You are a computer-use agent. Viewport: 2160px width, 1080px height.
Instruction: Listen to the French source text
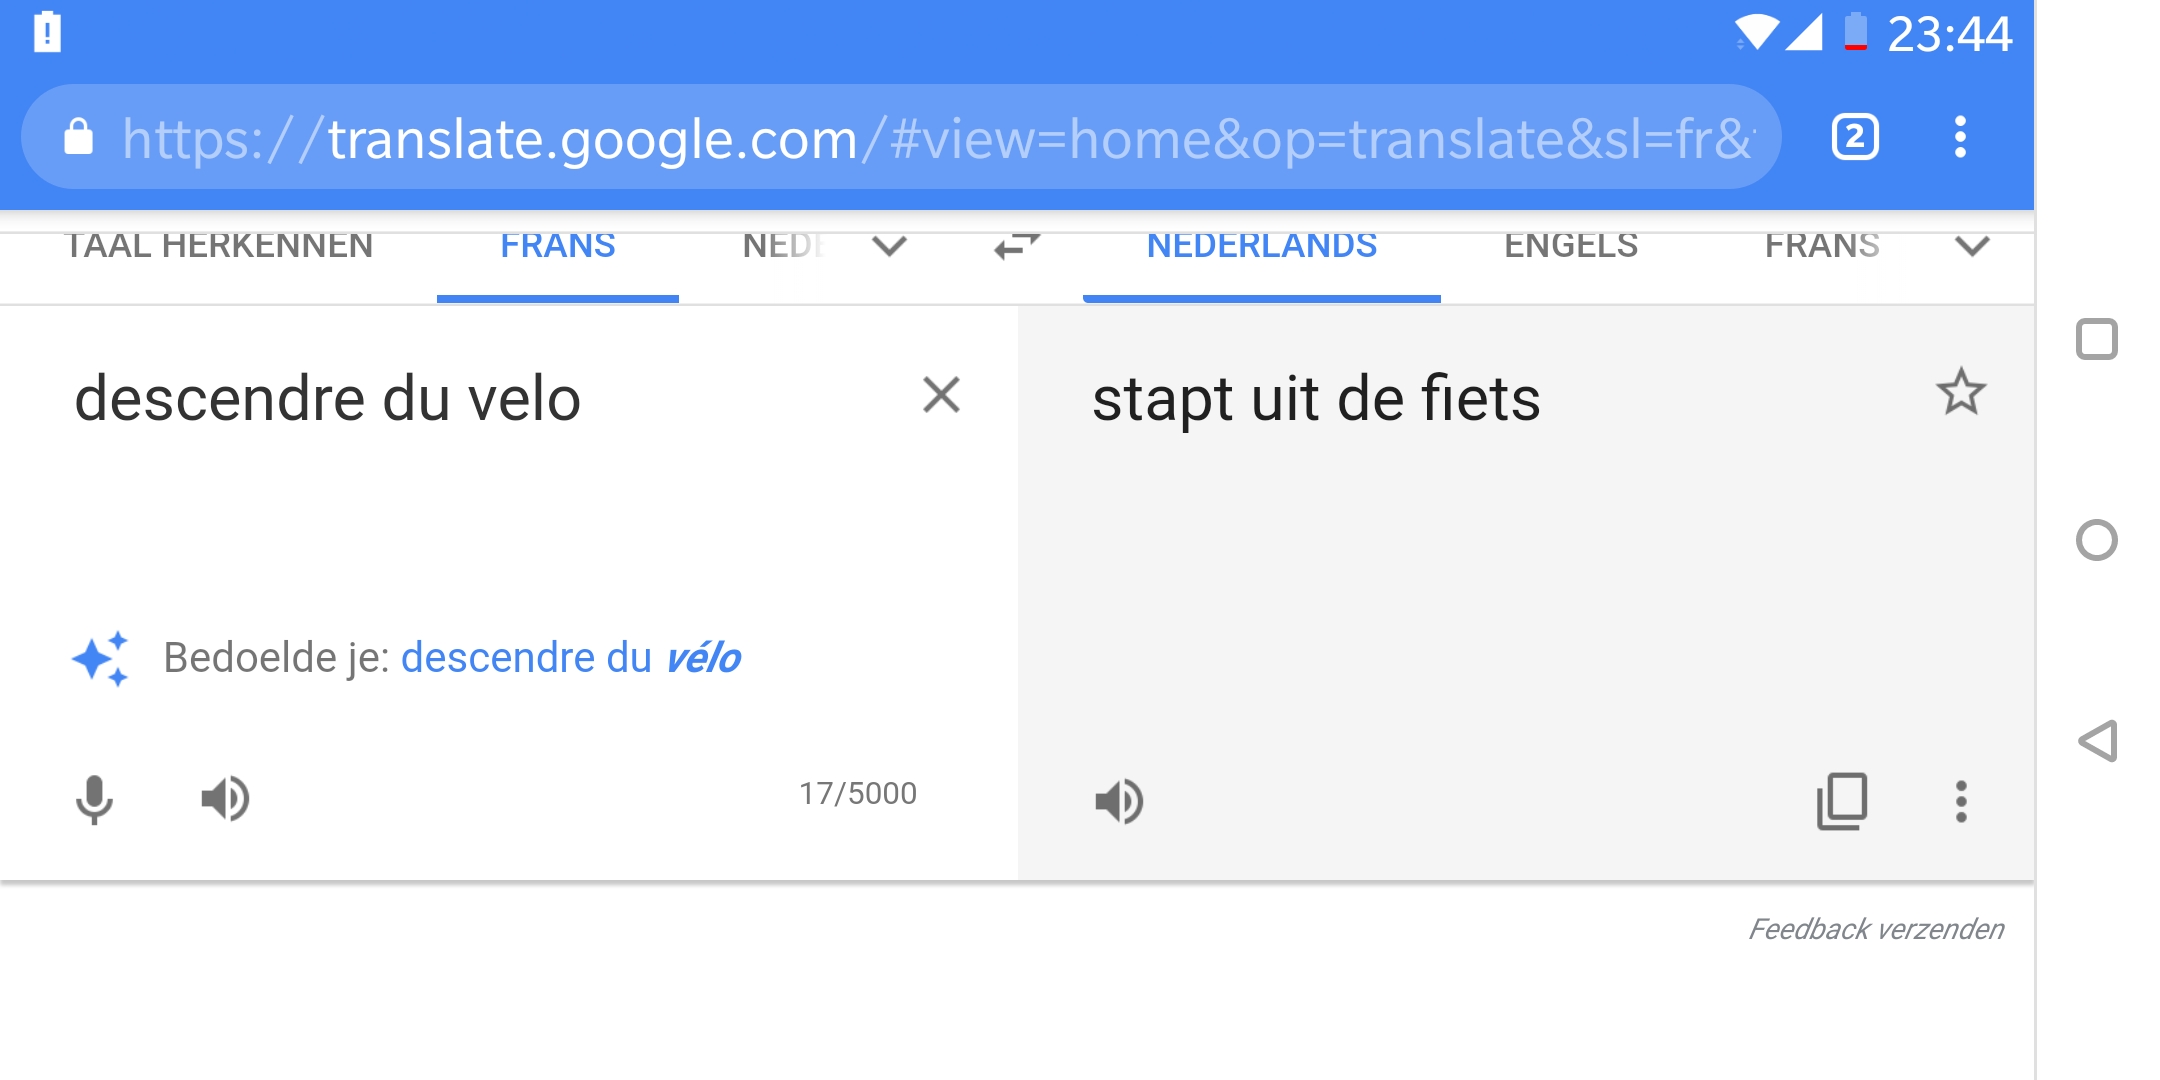click(225, 799)
